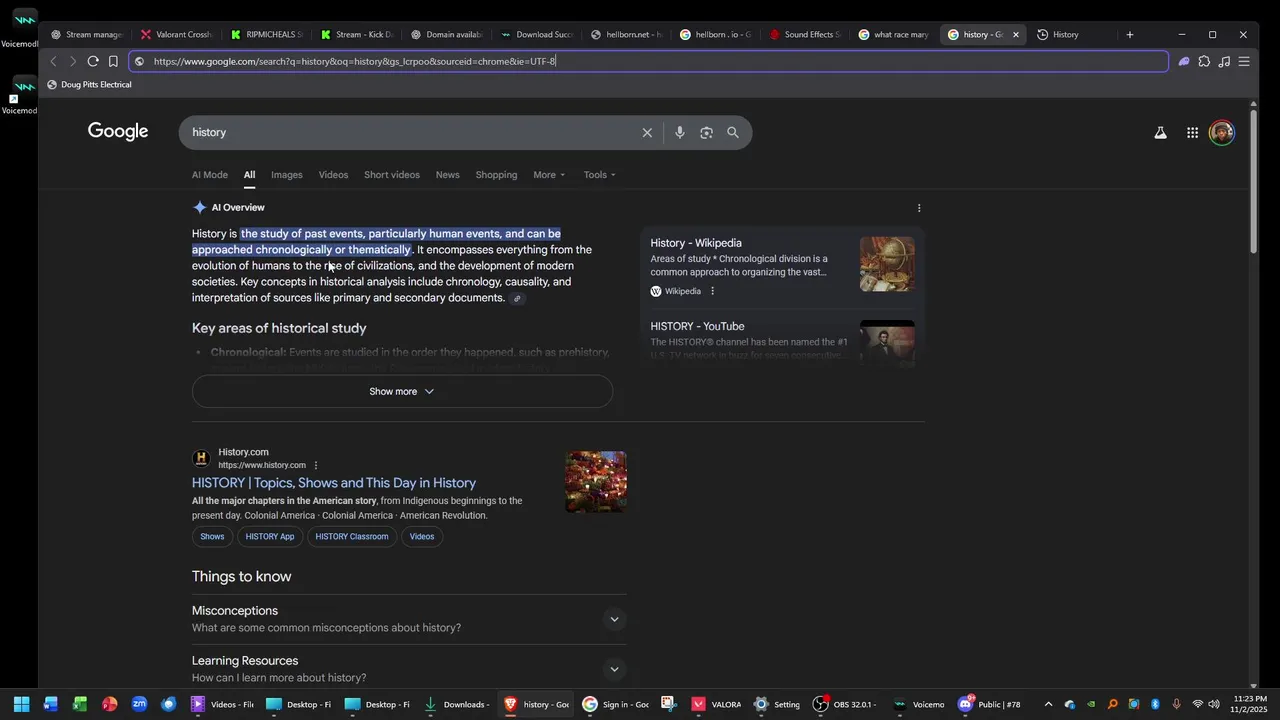1280x720 pixels.
Task: Click the magnifying glass search button
Action: pos(733,132)
